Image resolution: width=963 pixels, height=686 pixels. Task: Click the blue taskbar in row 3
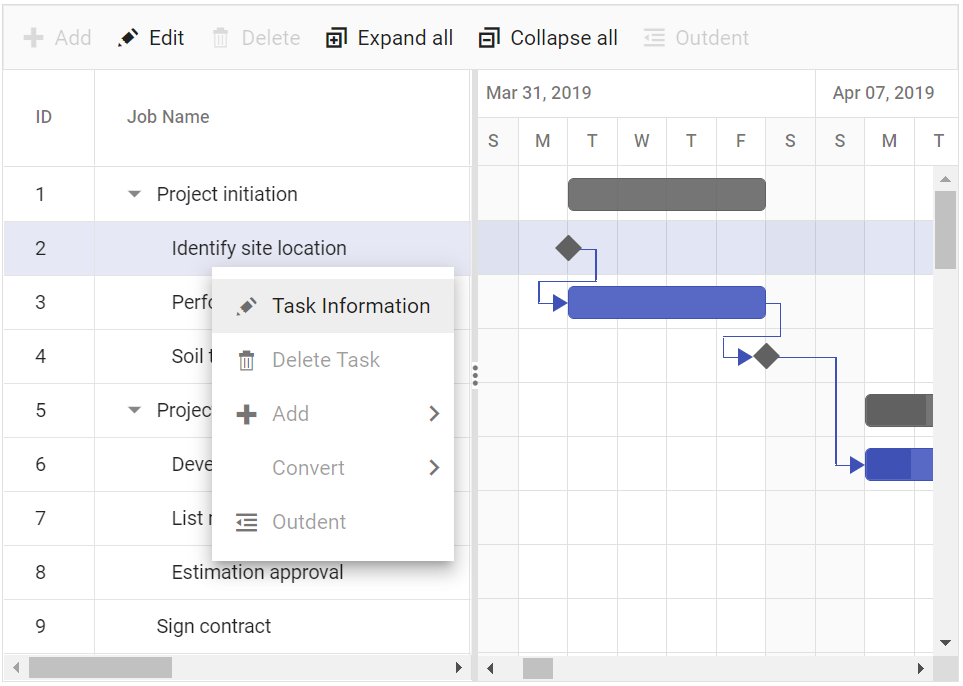coord(666,302)
